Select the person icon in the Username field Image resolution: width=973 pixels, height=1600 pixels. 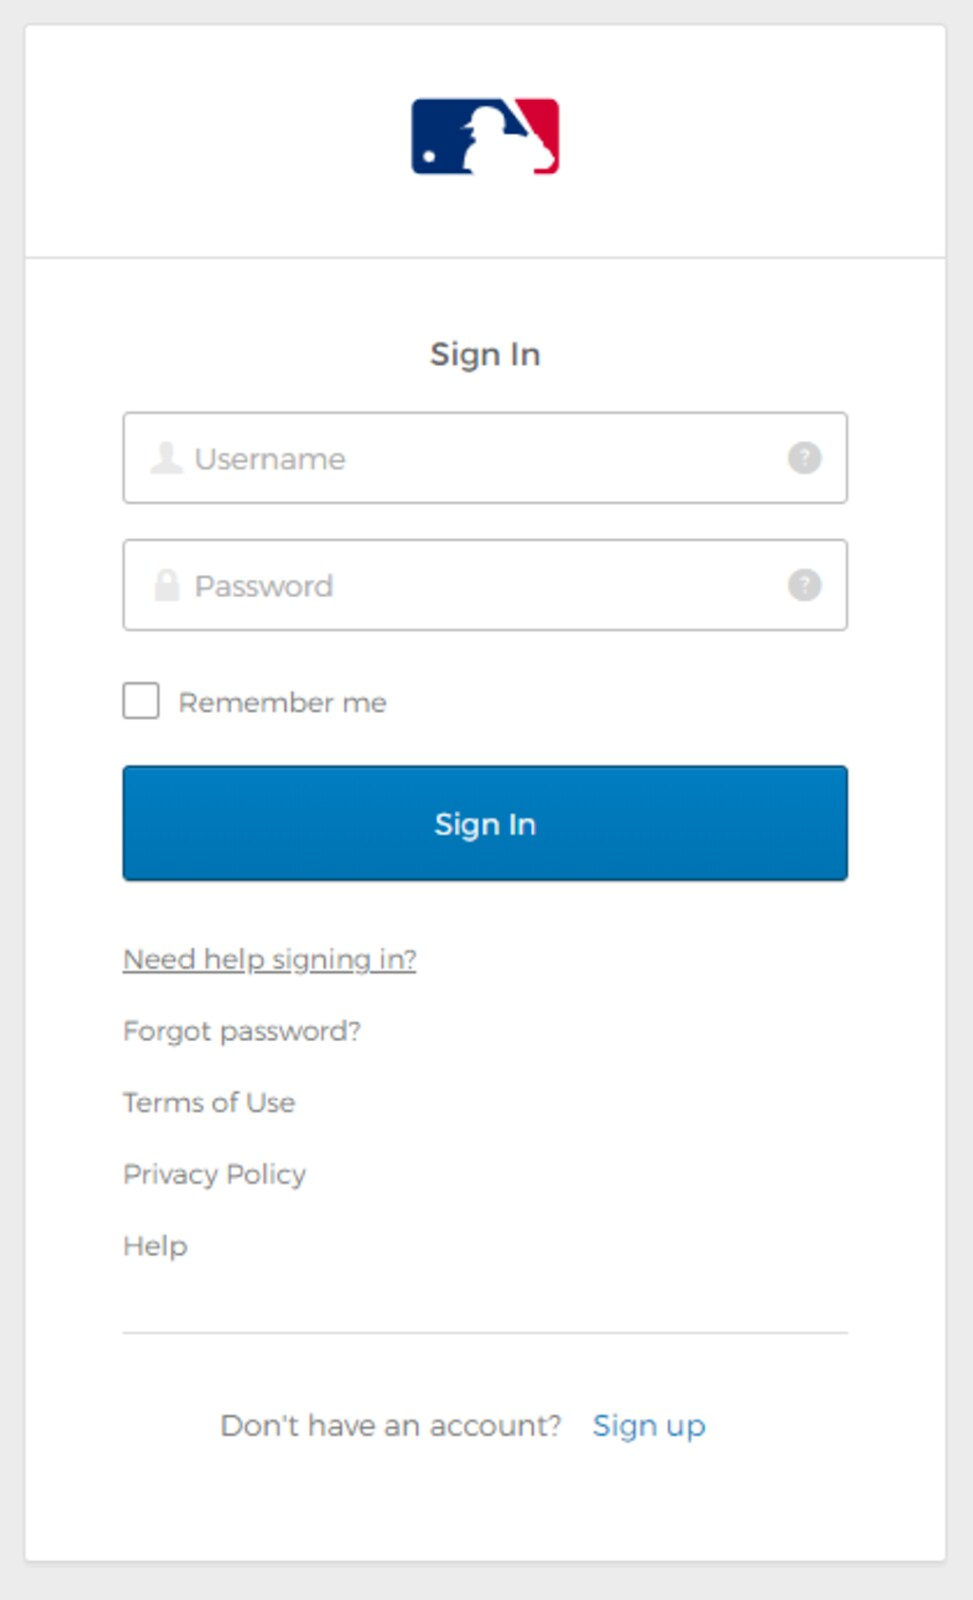click(x=166, y=457)
